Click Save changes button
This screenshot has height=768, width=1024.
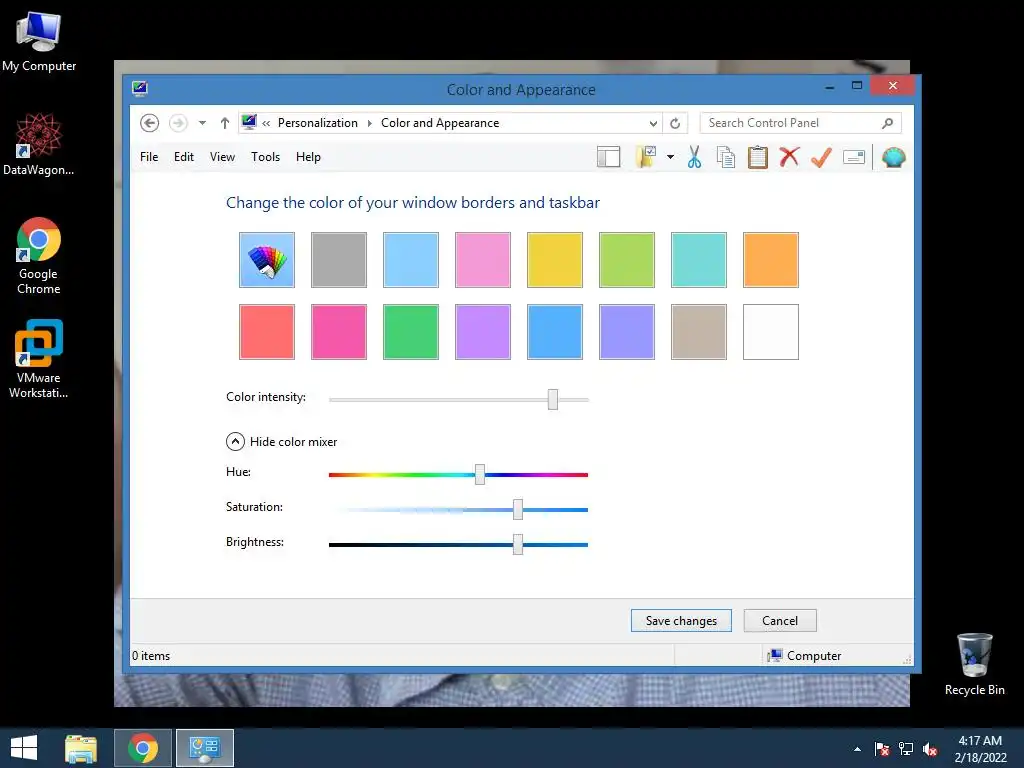(x=681, y=620)
